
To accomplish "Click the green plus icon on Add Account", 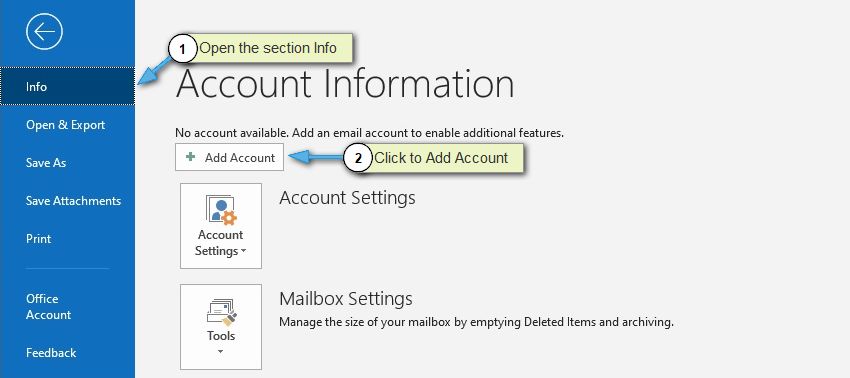I will [x=190, y=157].
